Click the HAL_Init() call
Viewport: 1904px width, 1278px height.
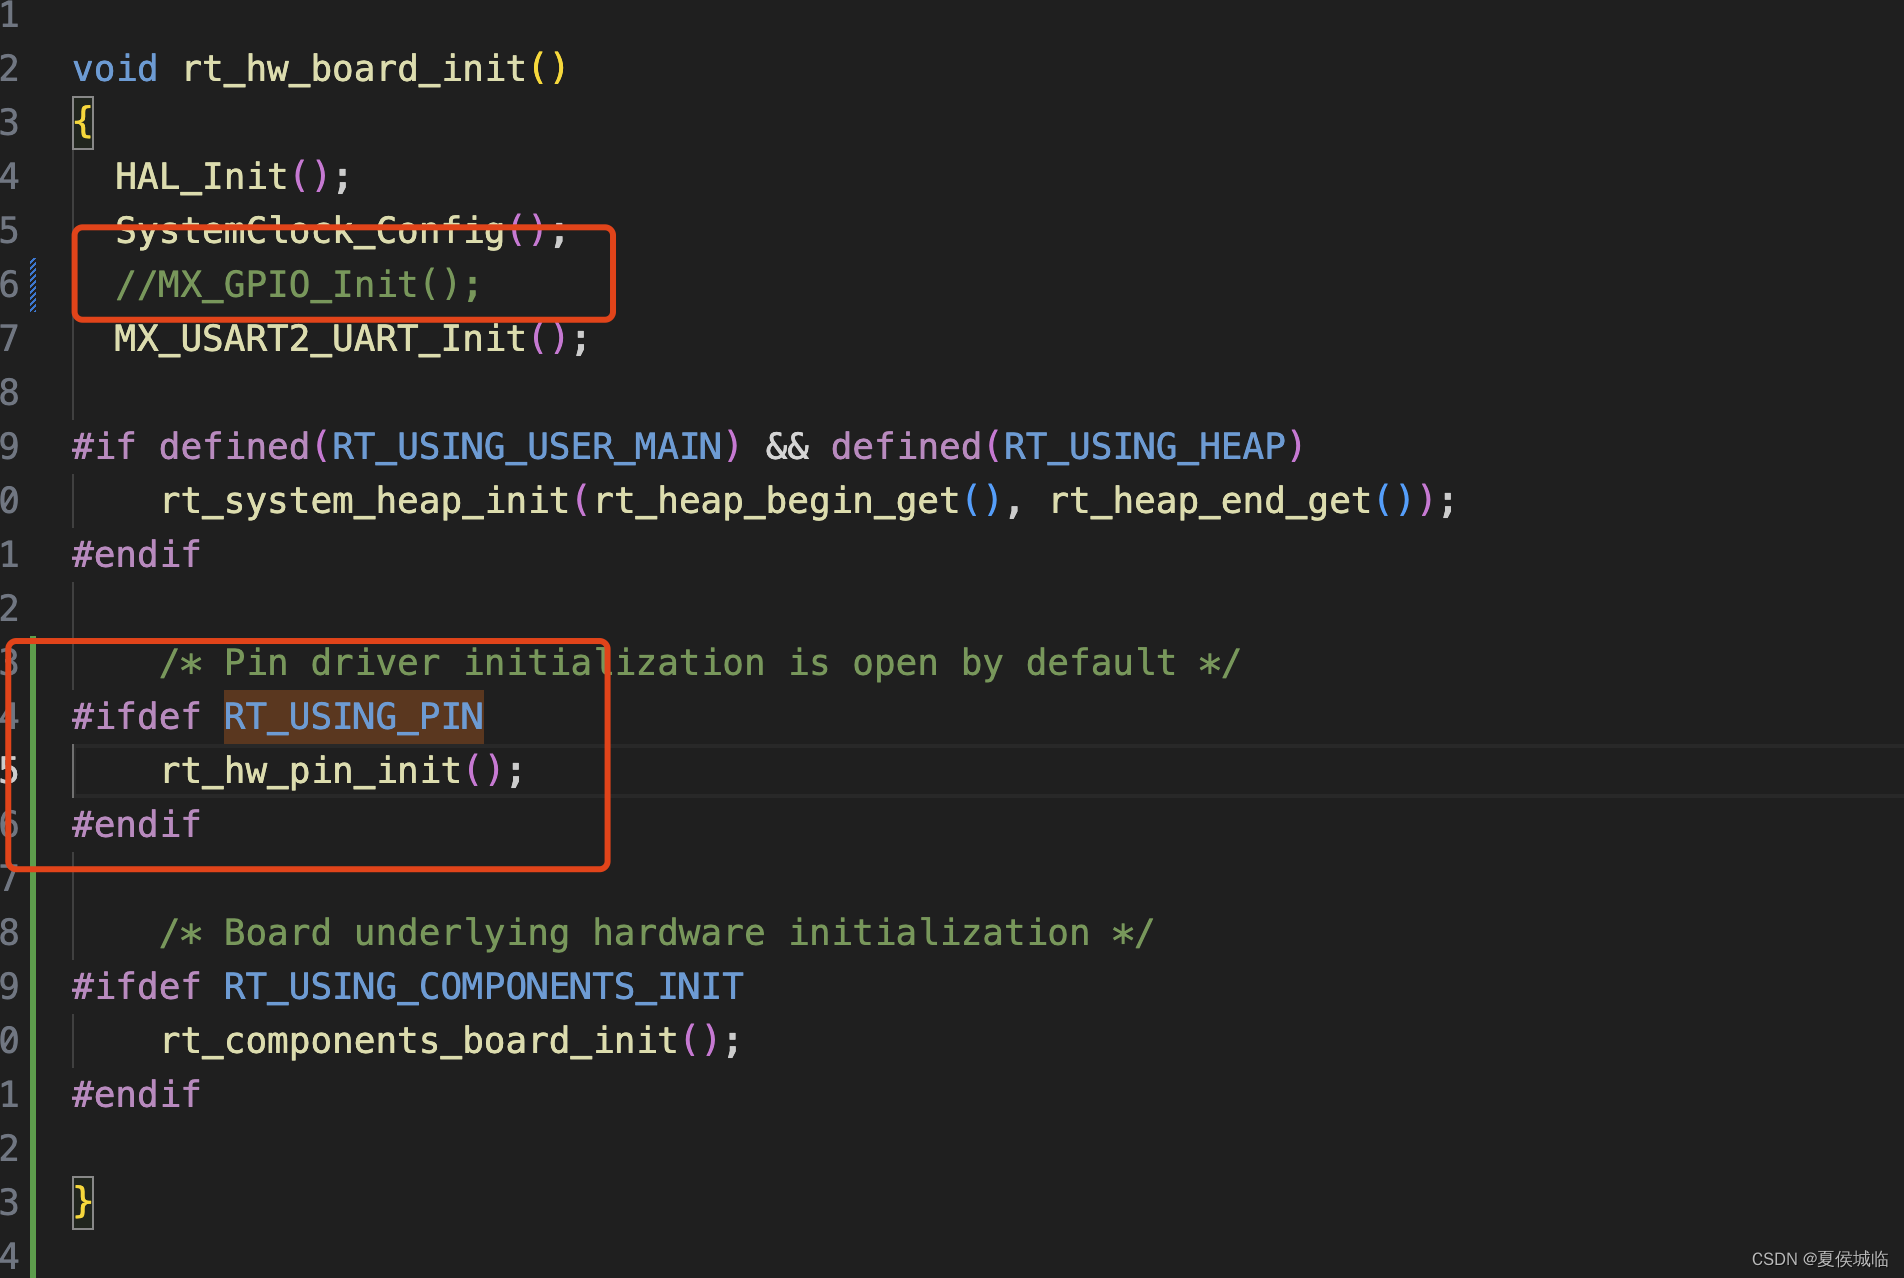[232, 177]
